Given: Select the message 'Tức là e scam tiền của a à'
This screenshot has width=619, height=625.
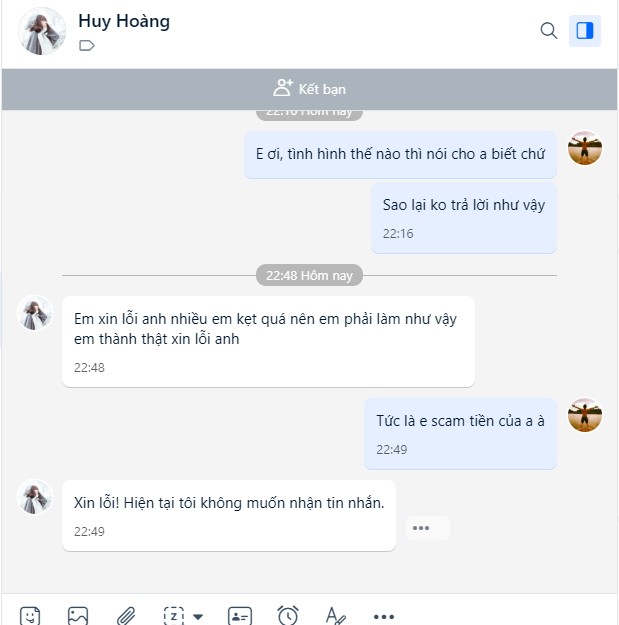Looking at the screenshot, I should click(460, 434).
